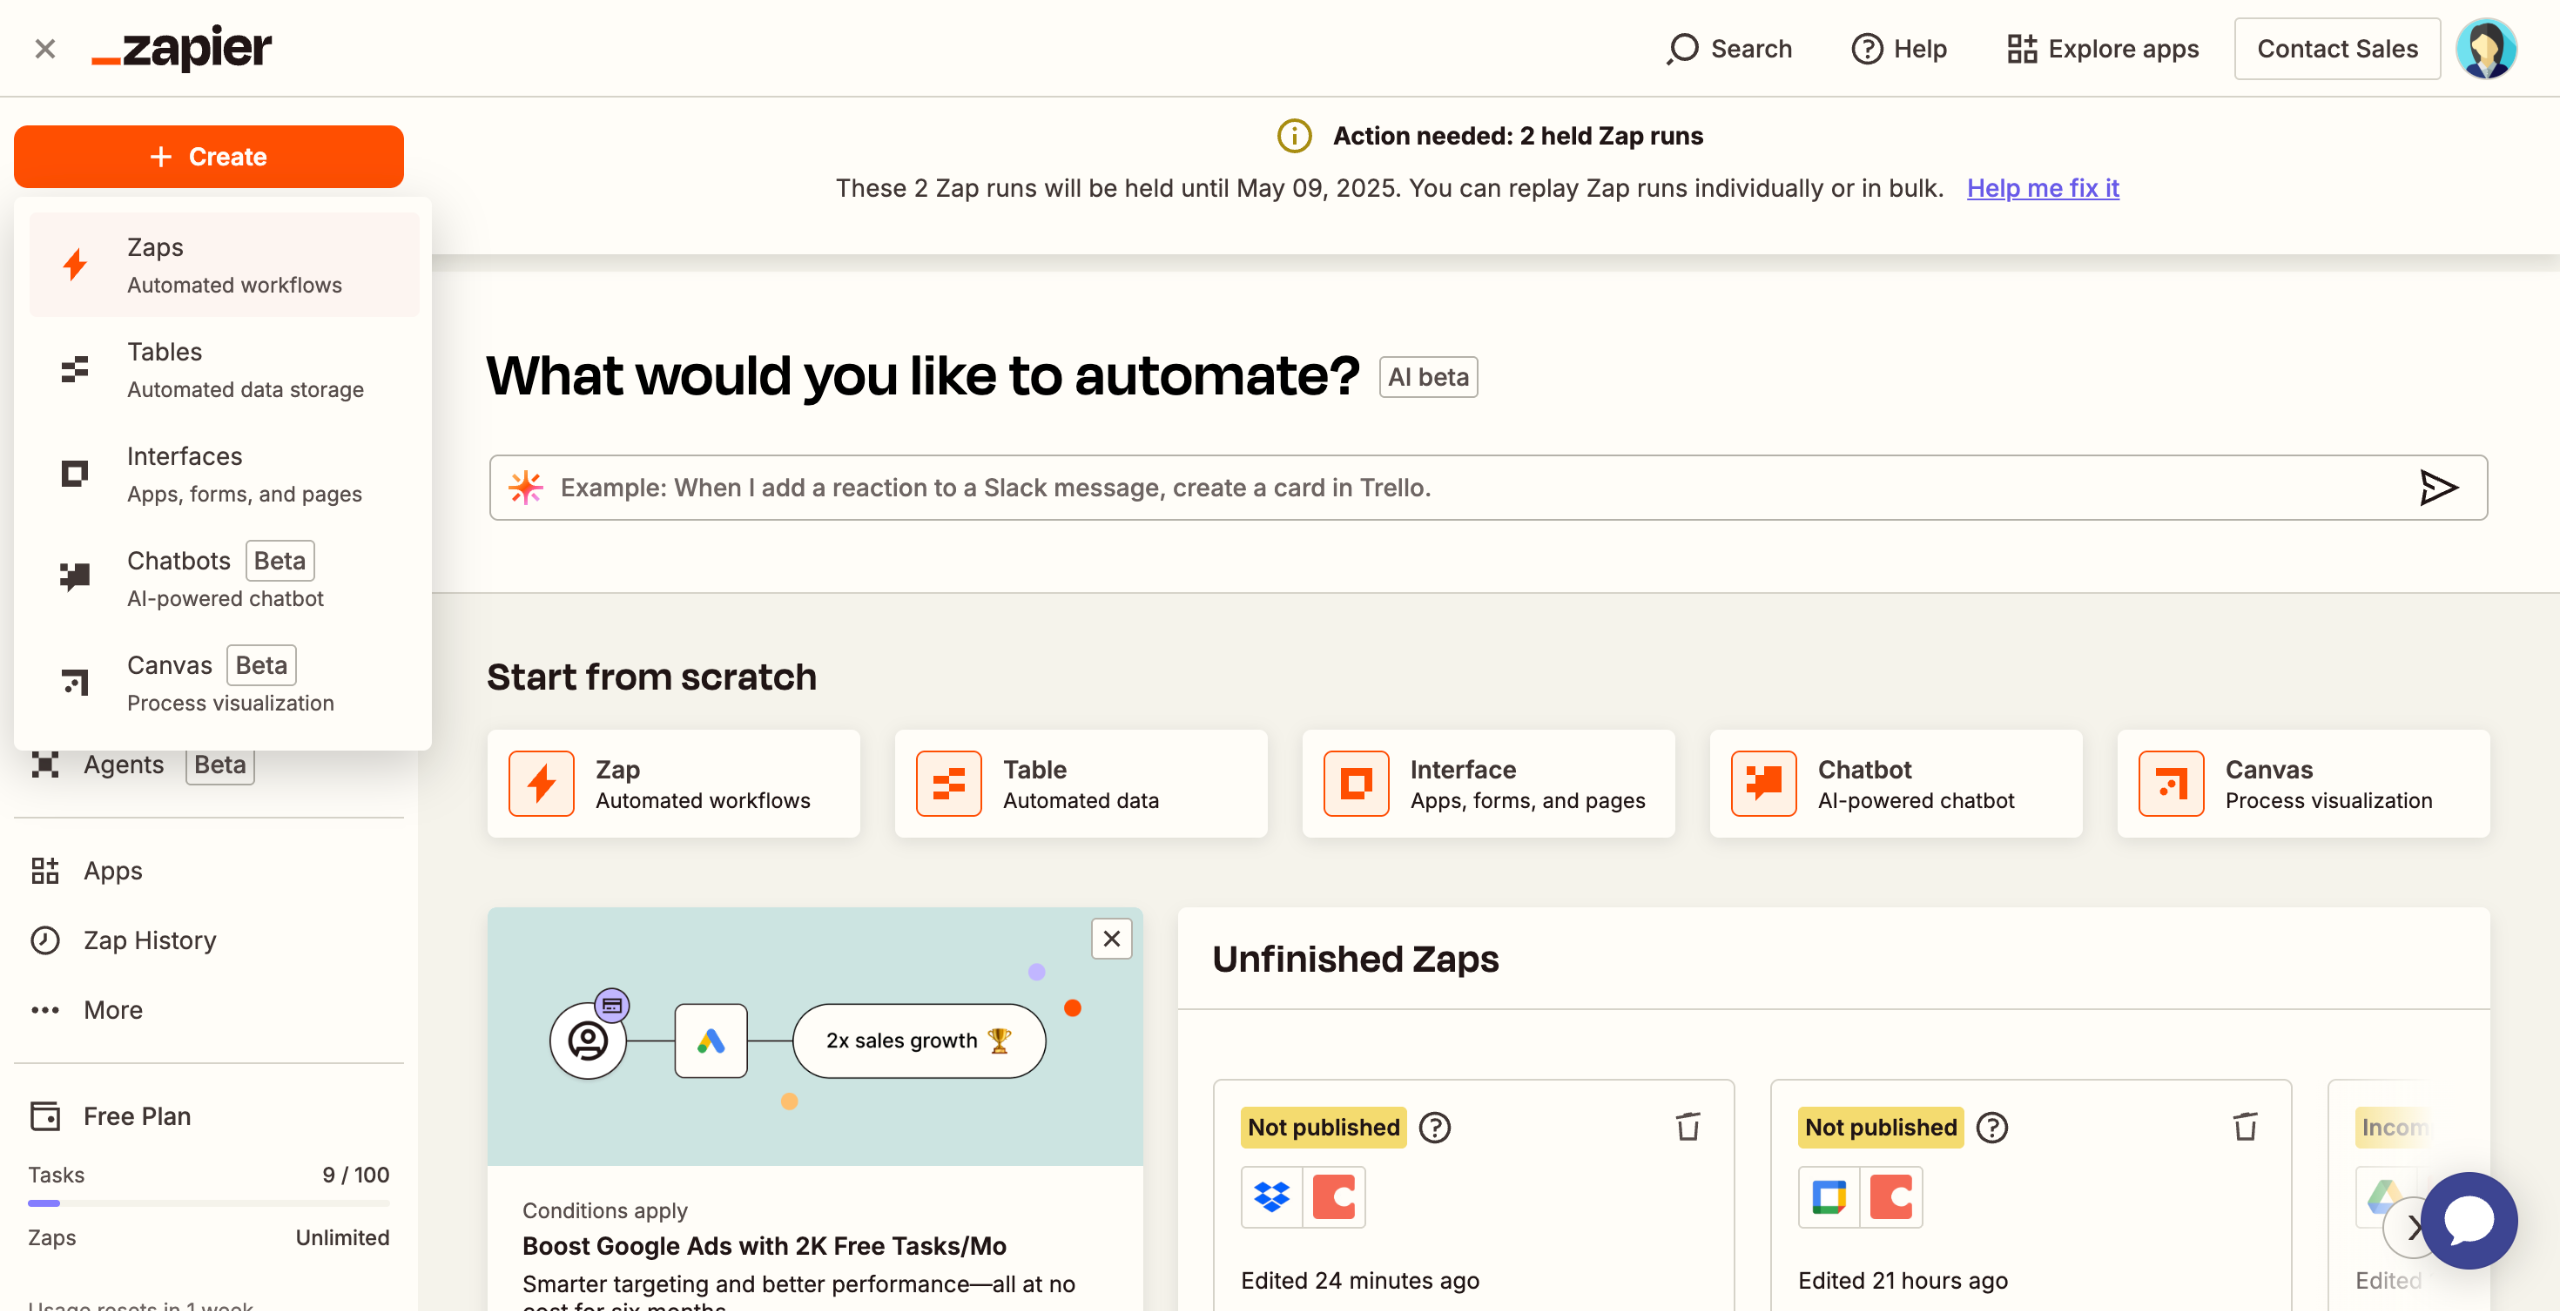Select the Canvas card under Start from scratch

click(x=2302, y=784)
